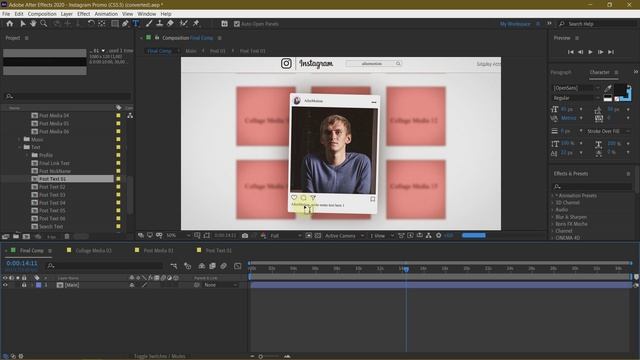640x360 pixels.
Task: Open the OpenSans font family dropdown
Action: point(576,88)
